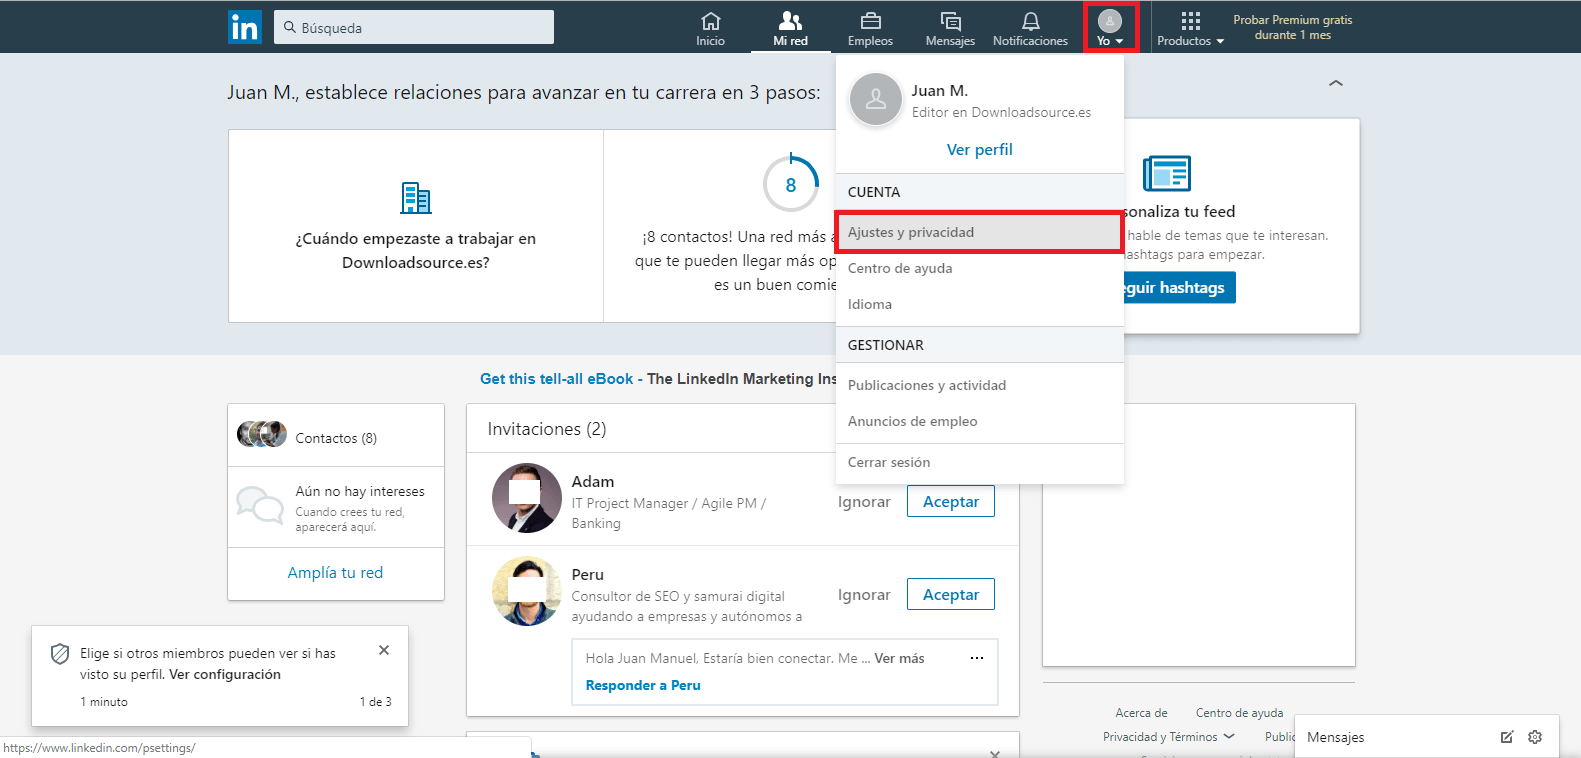Open Peru's profile photo
The image size is (1581, 758).
527,591
